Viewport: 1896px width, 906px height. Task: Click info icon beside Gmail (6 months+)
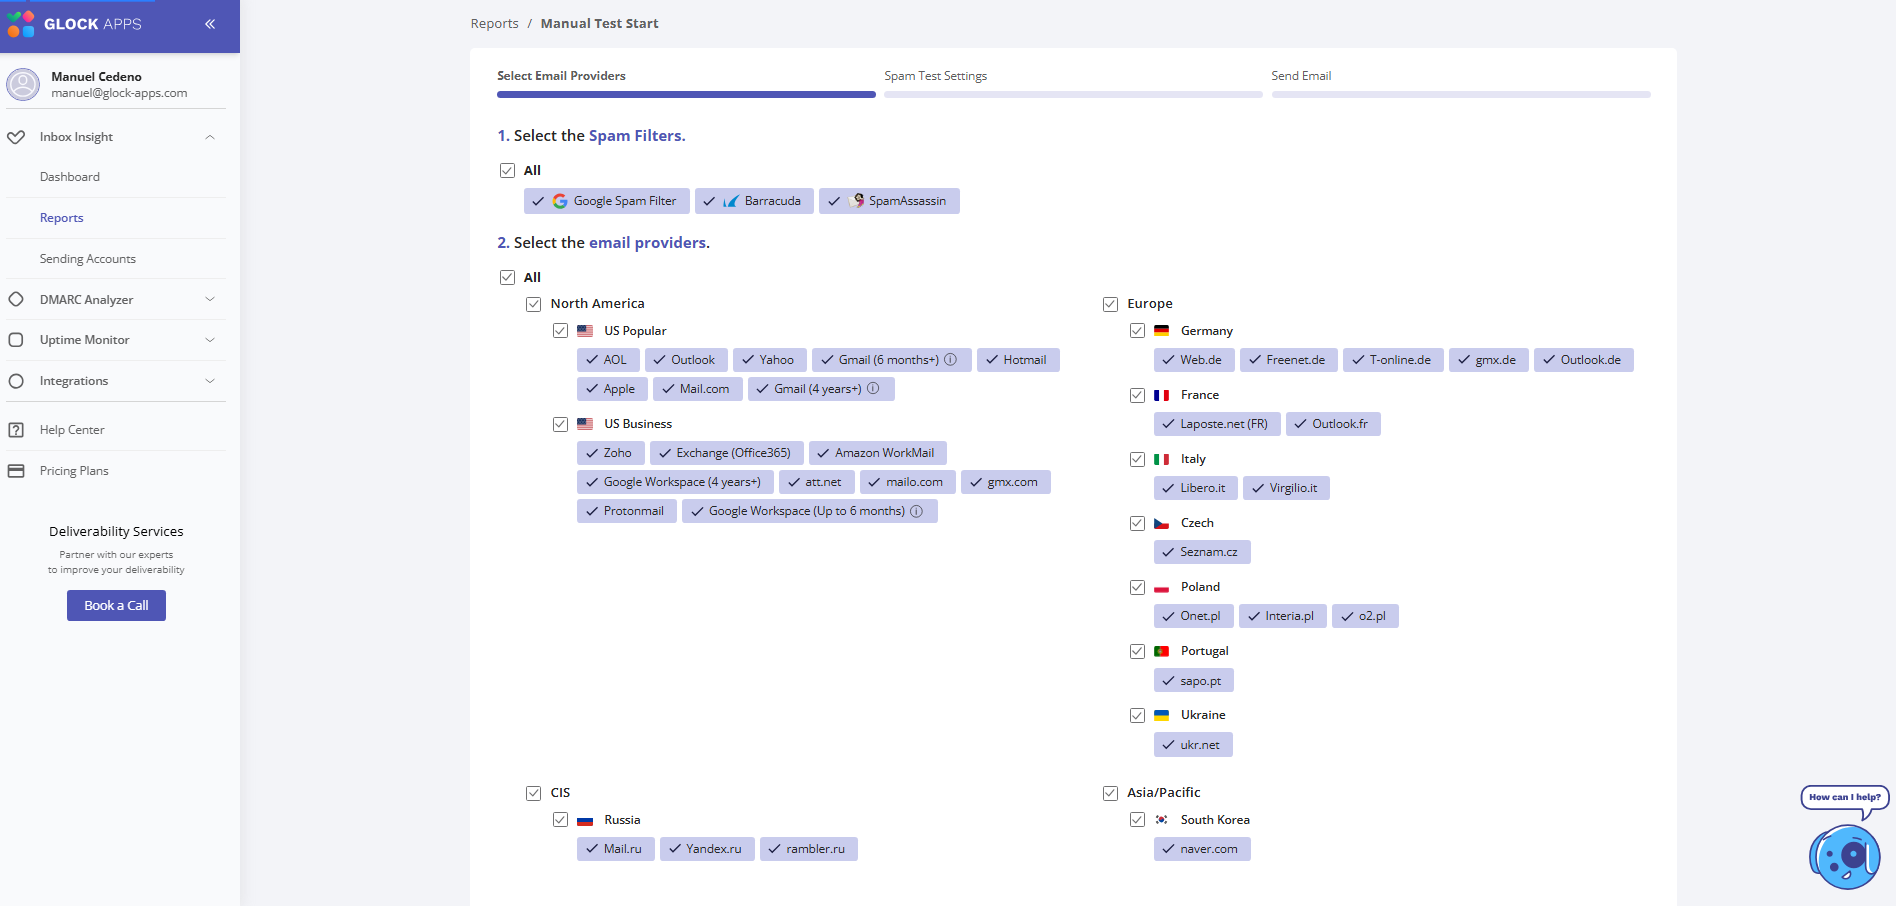point(951,359)
